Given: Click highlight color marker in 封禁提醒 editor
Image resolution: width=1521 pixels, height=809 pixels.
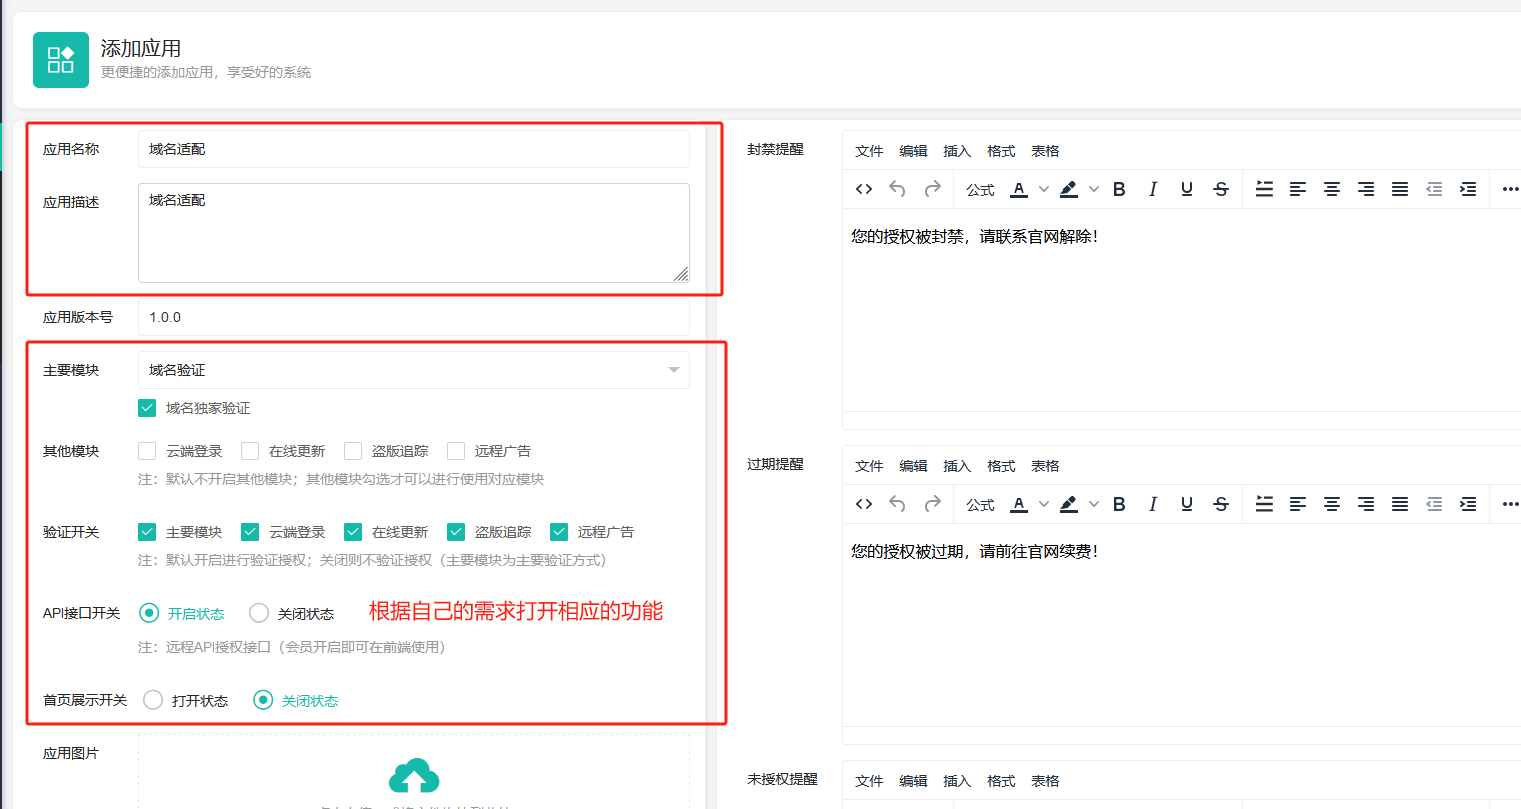Looking at the screenshot, I should tap(1069, 189).
